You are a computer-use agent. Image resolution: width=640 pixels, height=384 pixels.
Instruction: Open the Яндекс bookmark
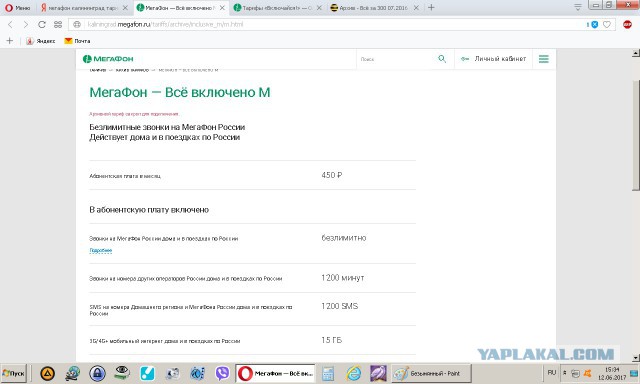(x=40, y=41)
